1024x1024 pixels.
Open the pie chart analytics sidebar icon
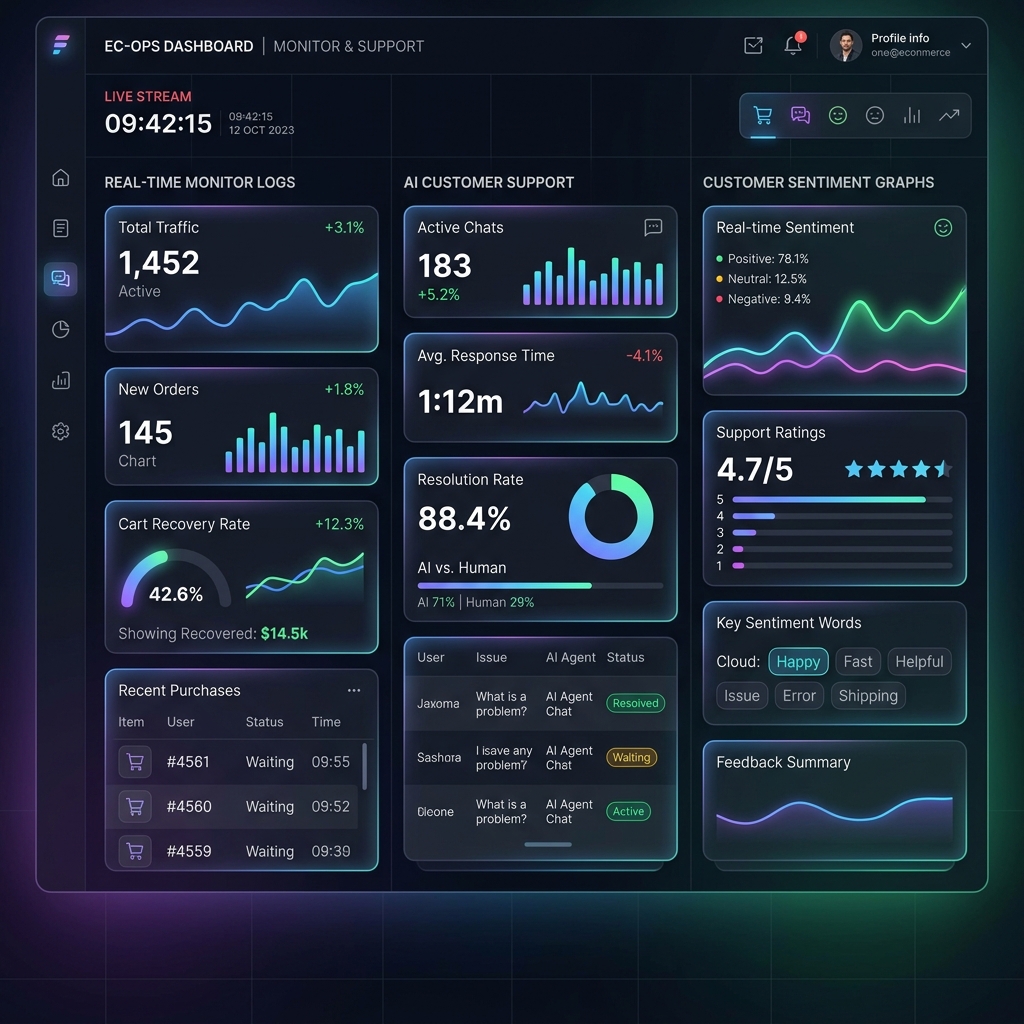click(61, 329)
